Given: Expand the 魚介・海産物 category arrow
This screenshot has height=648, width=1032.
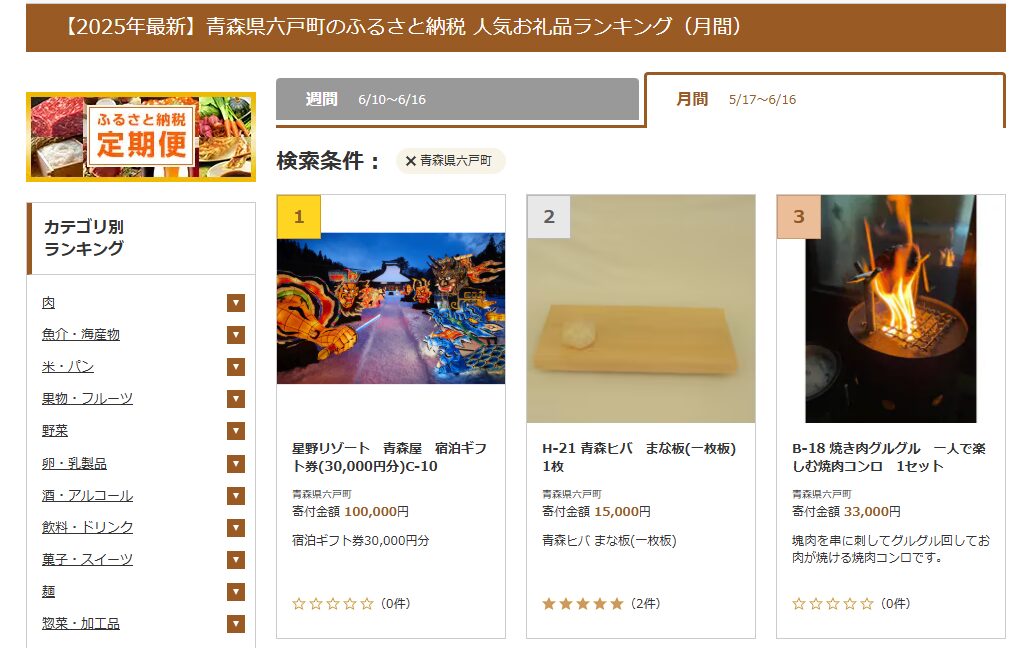Looking at the screenshot, I should [x=236, y=335].
